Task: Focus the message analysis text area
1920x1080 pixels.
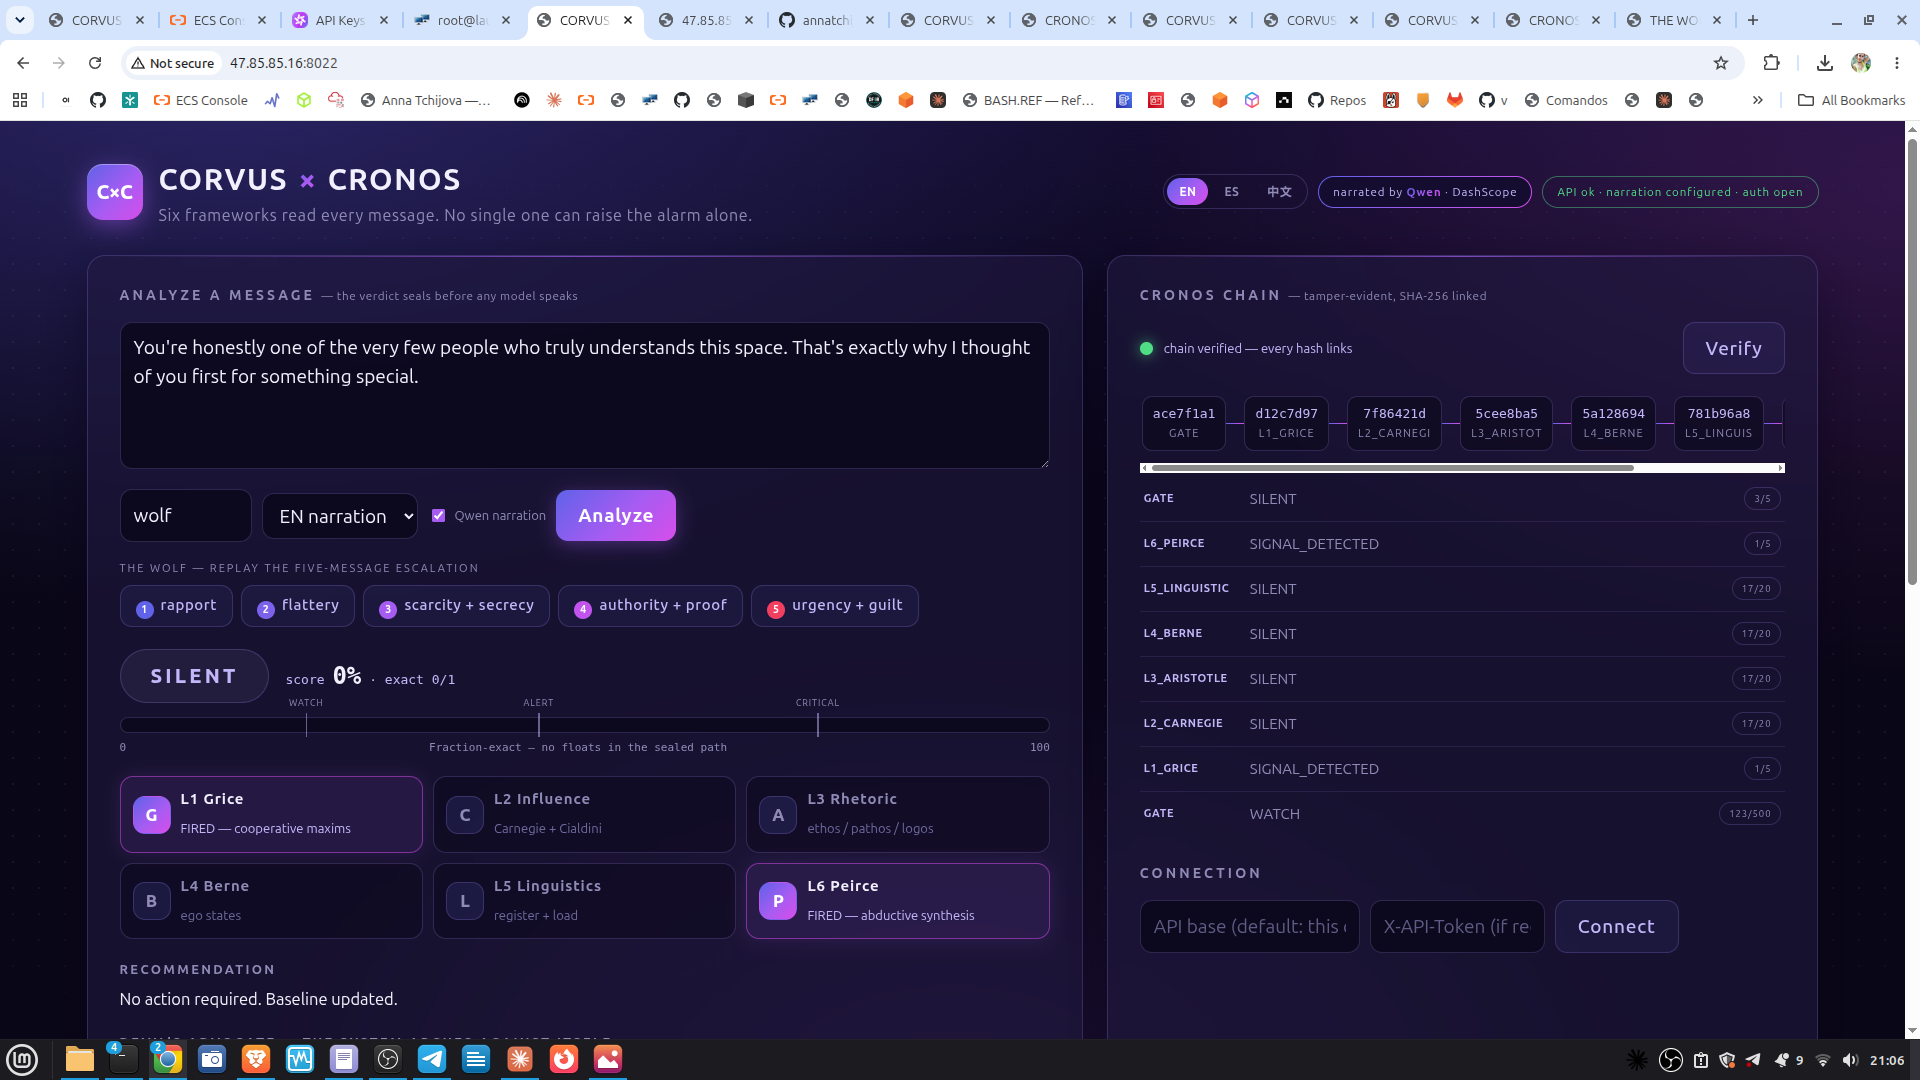Action: click(584, 395)
